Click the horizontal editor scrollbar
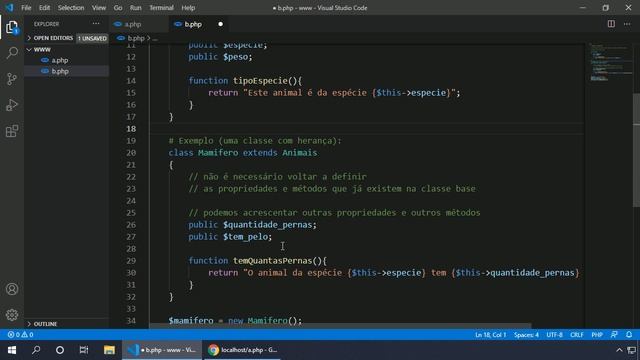The width and height of the screenshot is (640, 360). 340,326
